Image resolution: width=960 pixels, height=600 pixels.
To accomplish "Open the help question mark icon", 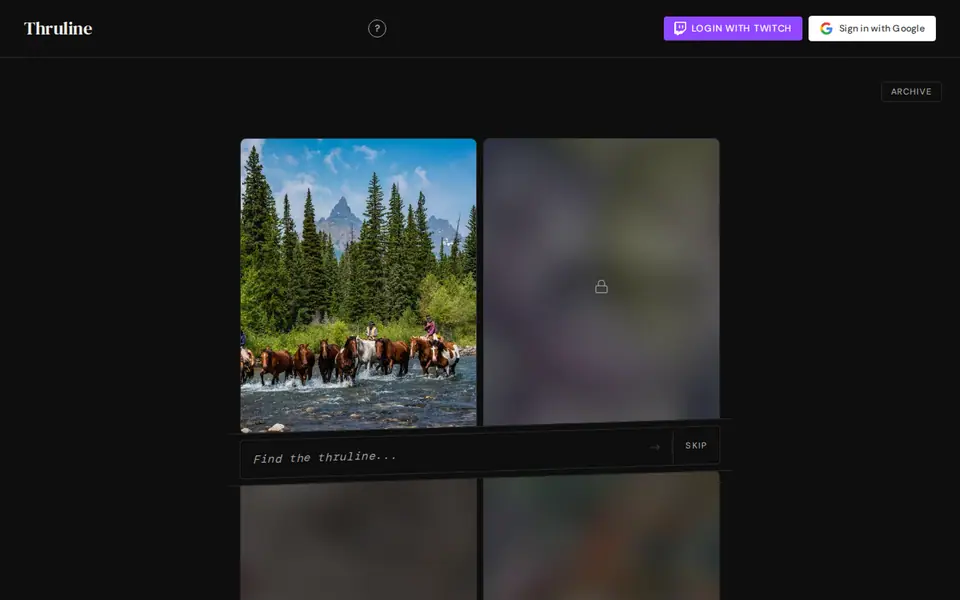I will point(377,29).
